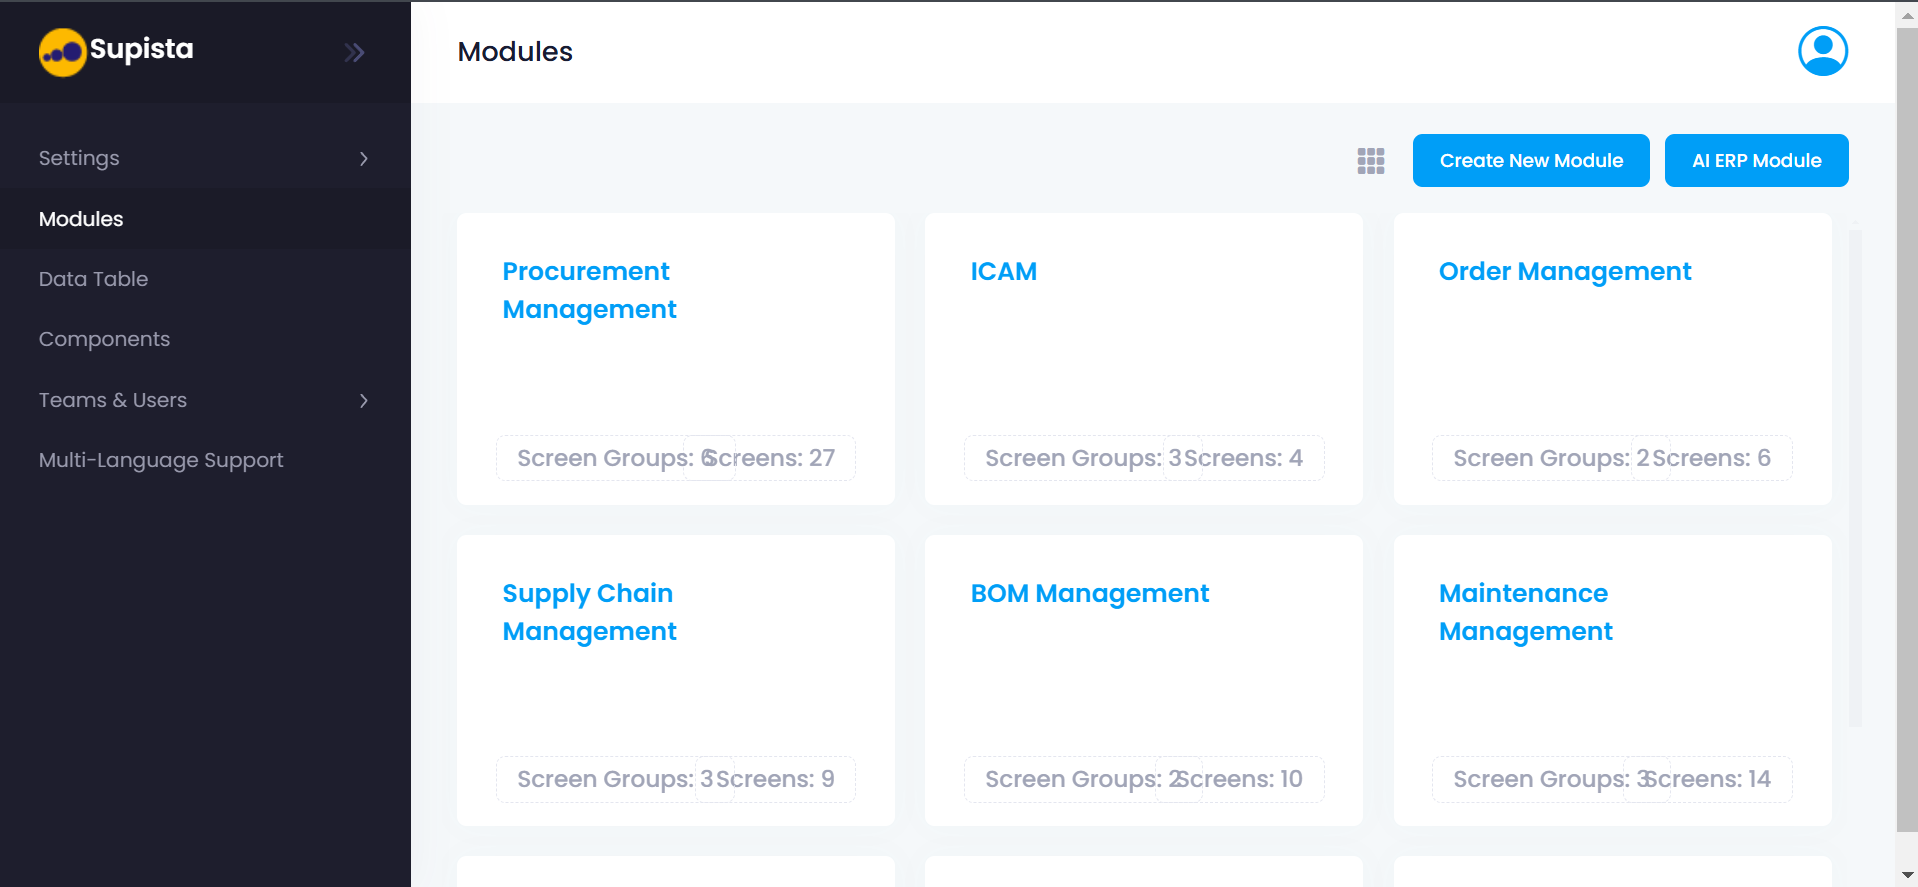The width and height of the screenshot is (1918, 887).
Task: Select Multi-Language Support menu item
Action: (161, 460)
